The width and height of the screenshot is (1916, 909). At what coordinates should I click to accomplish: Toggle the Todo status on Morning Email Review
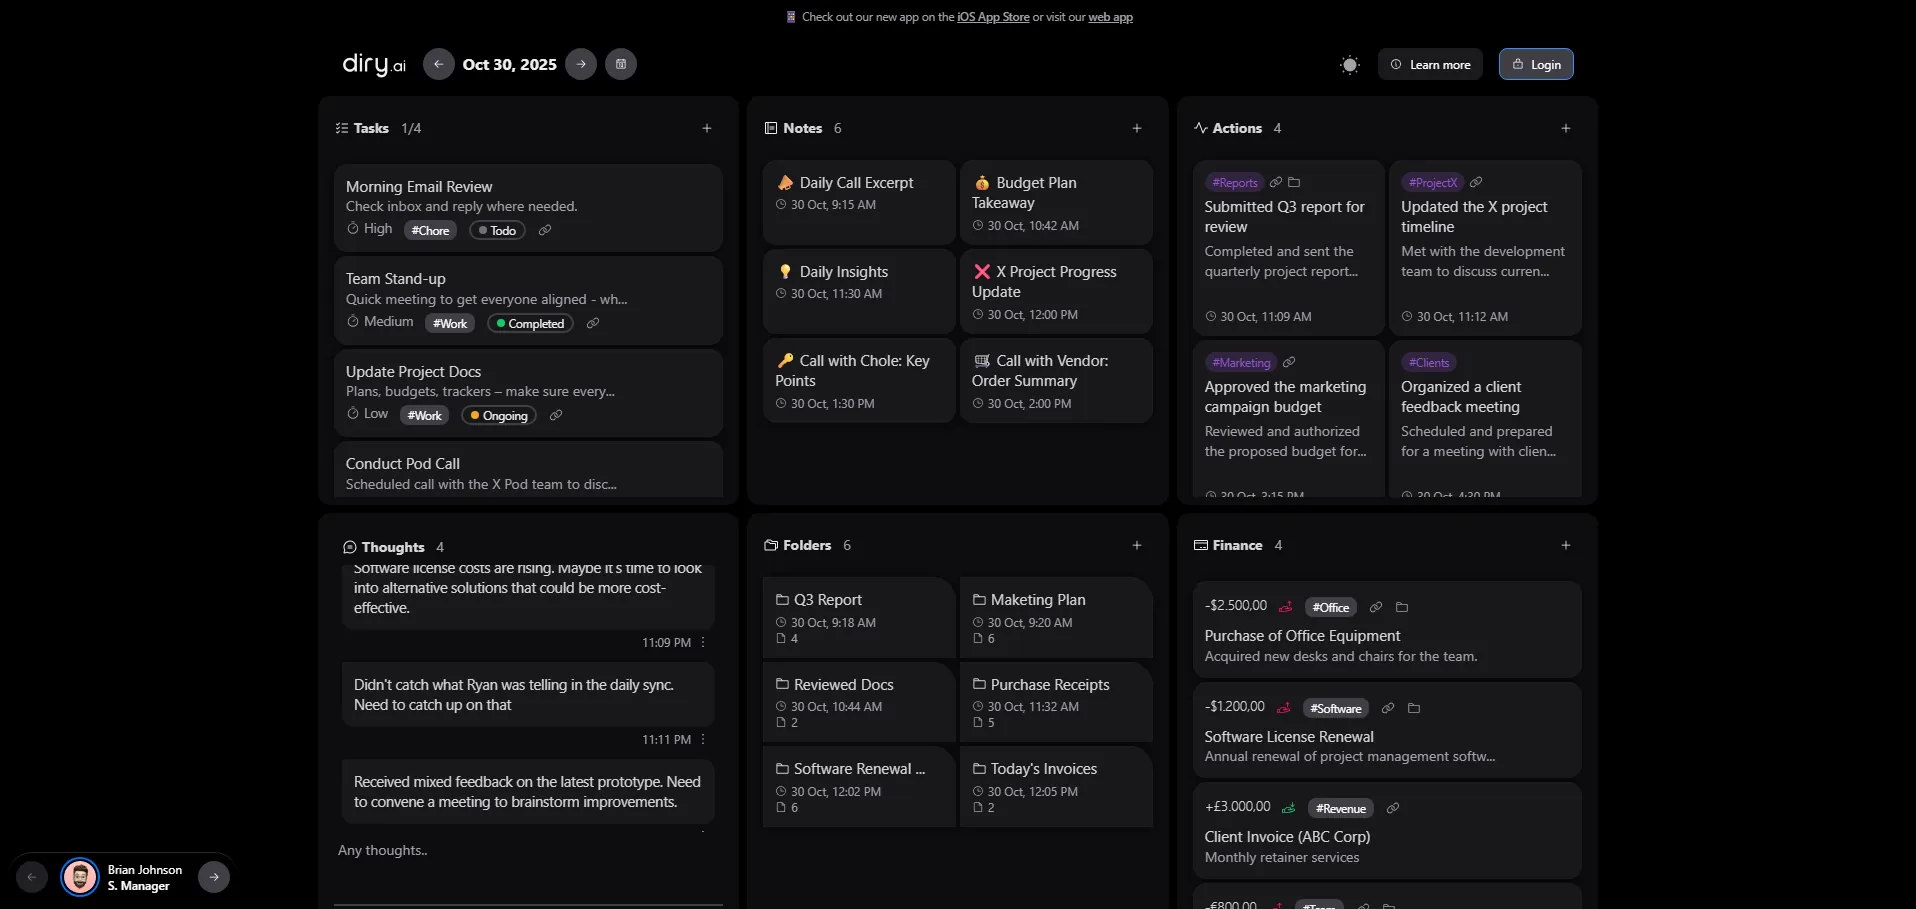pyautogui.click(x=497, y=230)
